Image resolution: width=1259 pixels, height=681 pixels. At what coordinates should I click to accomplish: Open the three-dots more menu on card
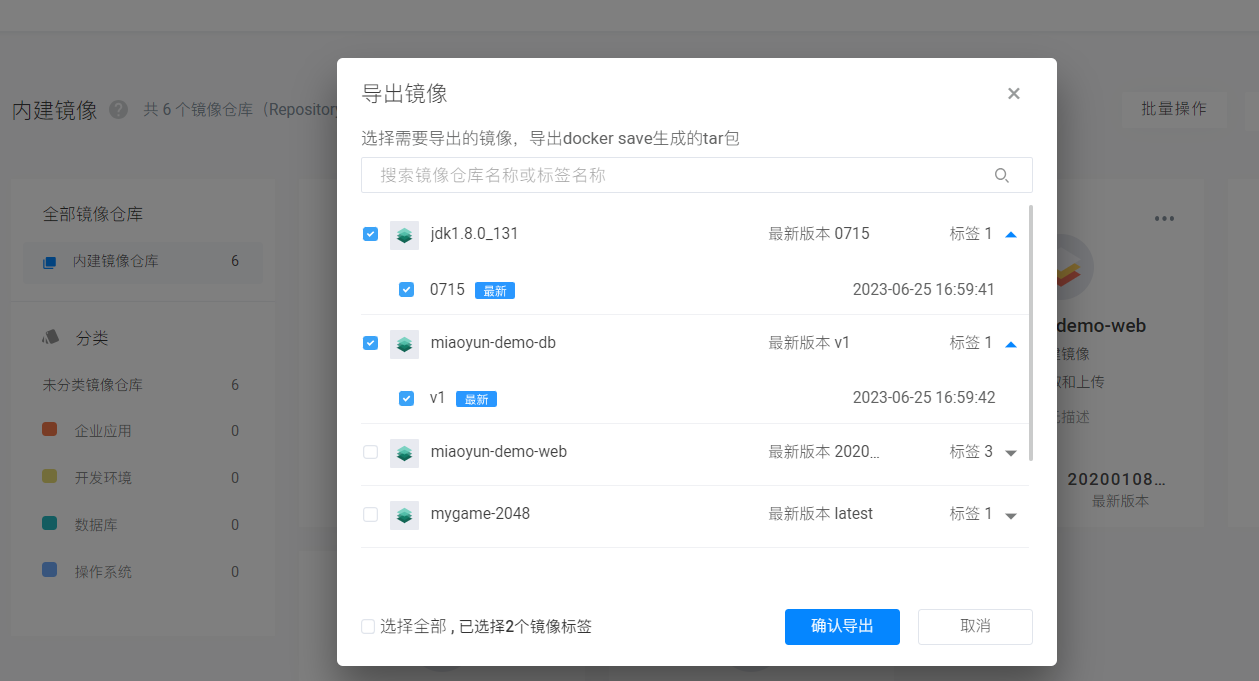click(1164, 219)
